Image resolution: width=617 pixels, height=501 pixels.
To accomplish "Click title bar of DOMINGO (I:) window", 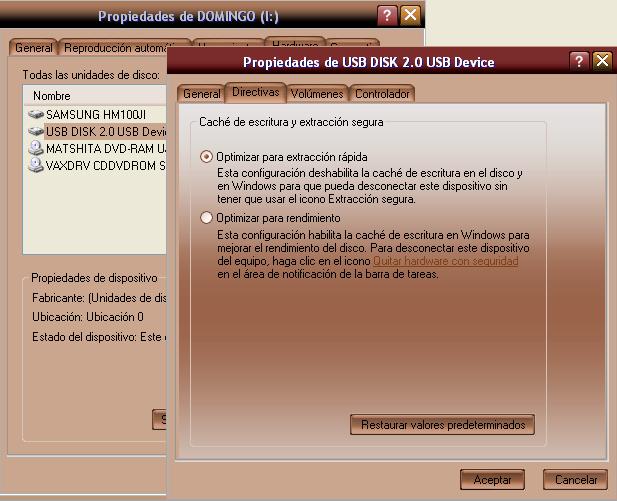I will coord(188,16).
